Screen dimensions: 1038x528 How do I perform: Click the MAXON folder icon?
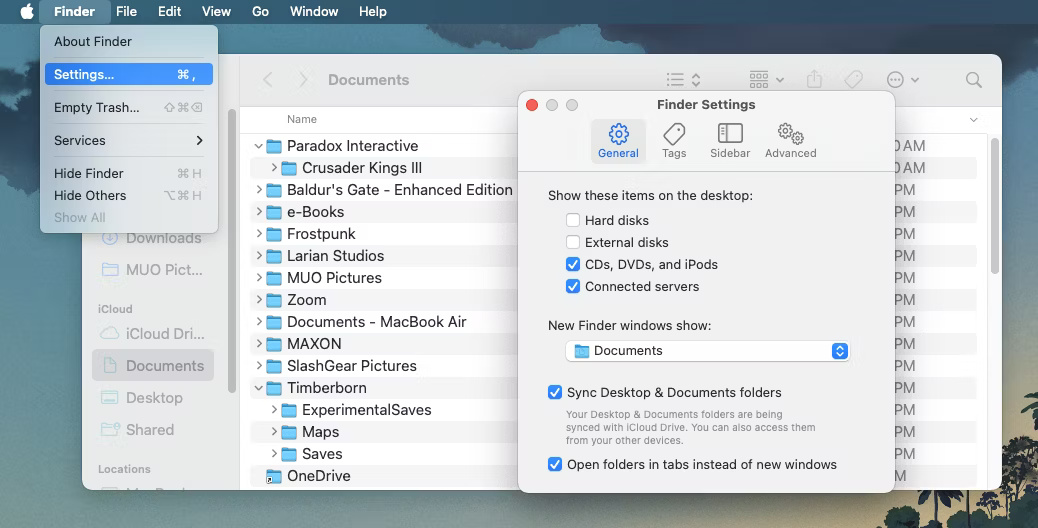pyautogui.click(x=274, y=344)
